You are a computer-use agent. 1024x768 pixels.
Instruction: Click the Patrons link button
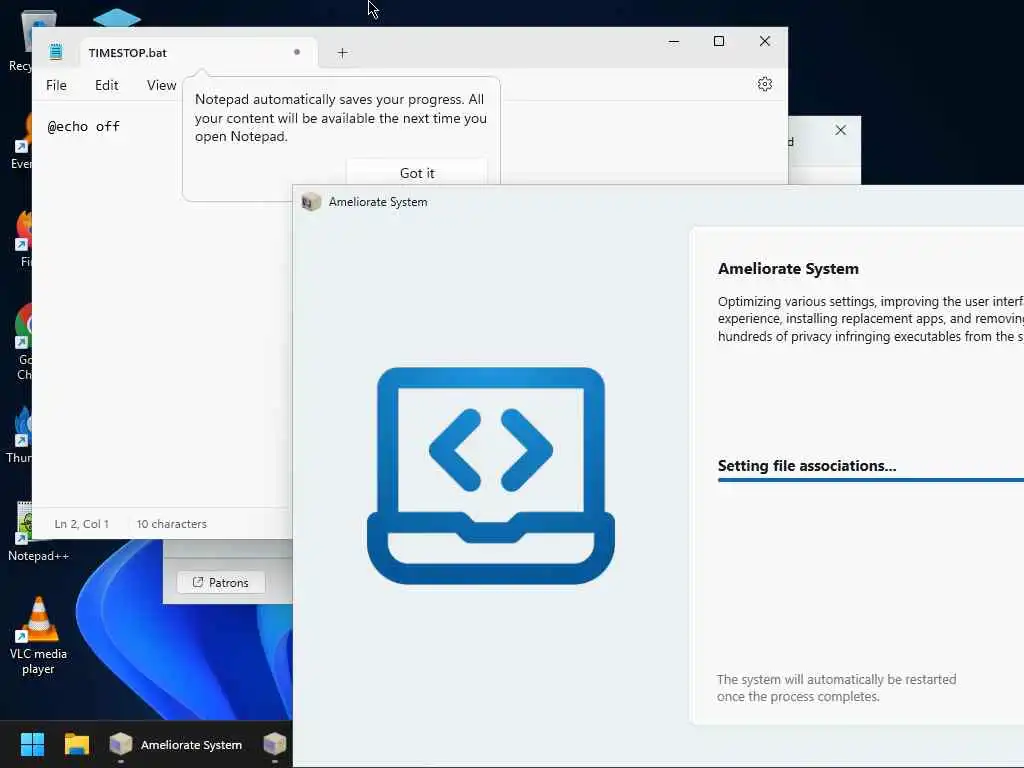point(221,583)
